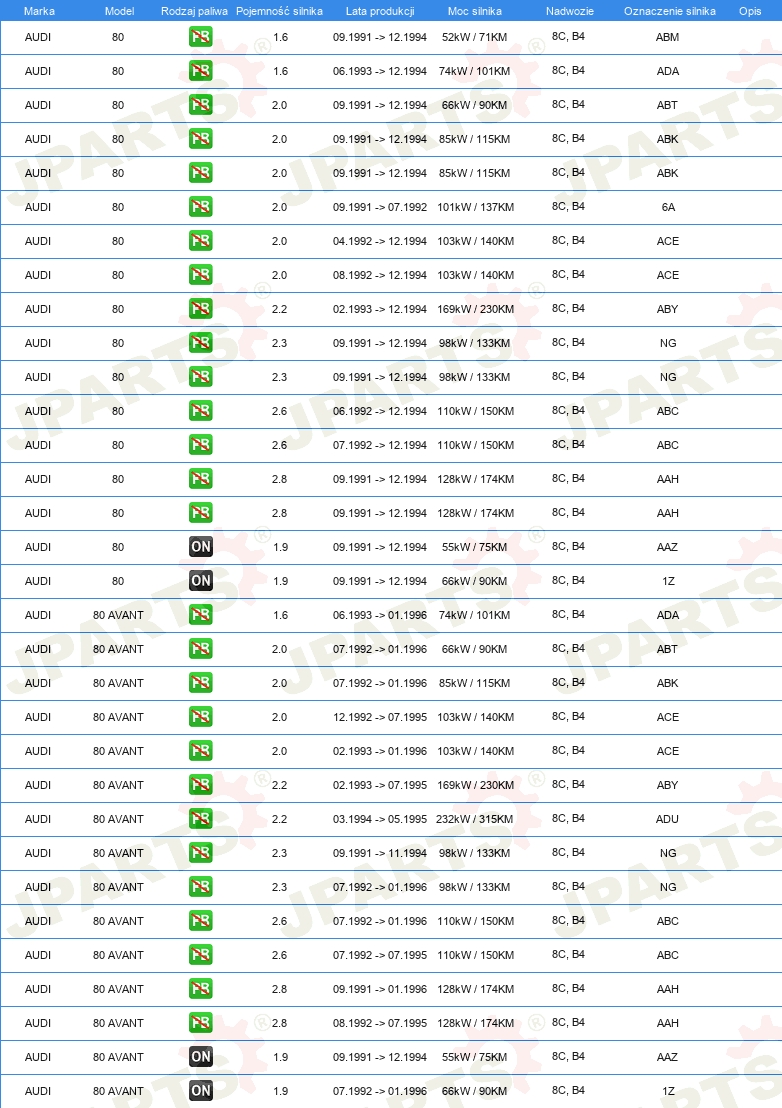This screenshot has height=1108, width=782.
Task: Click the date range '08.1992 -> 12.1994'
Action: pos(380,275)
